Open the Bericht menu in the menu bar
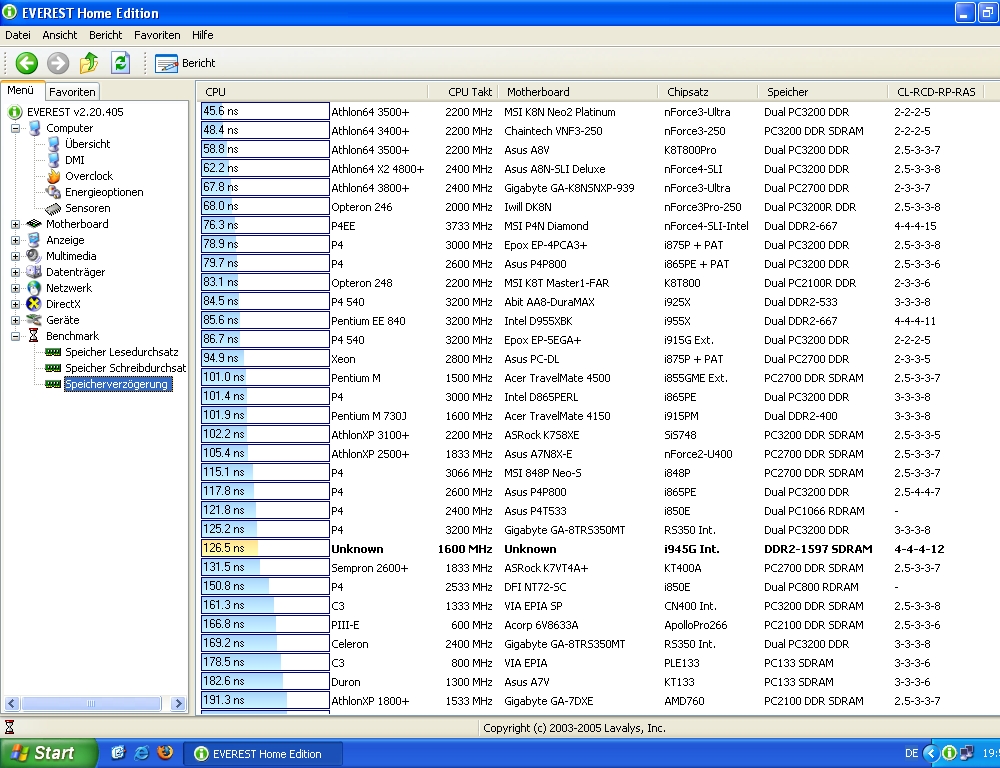 pos(105,35)
